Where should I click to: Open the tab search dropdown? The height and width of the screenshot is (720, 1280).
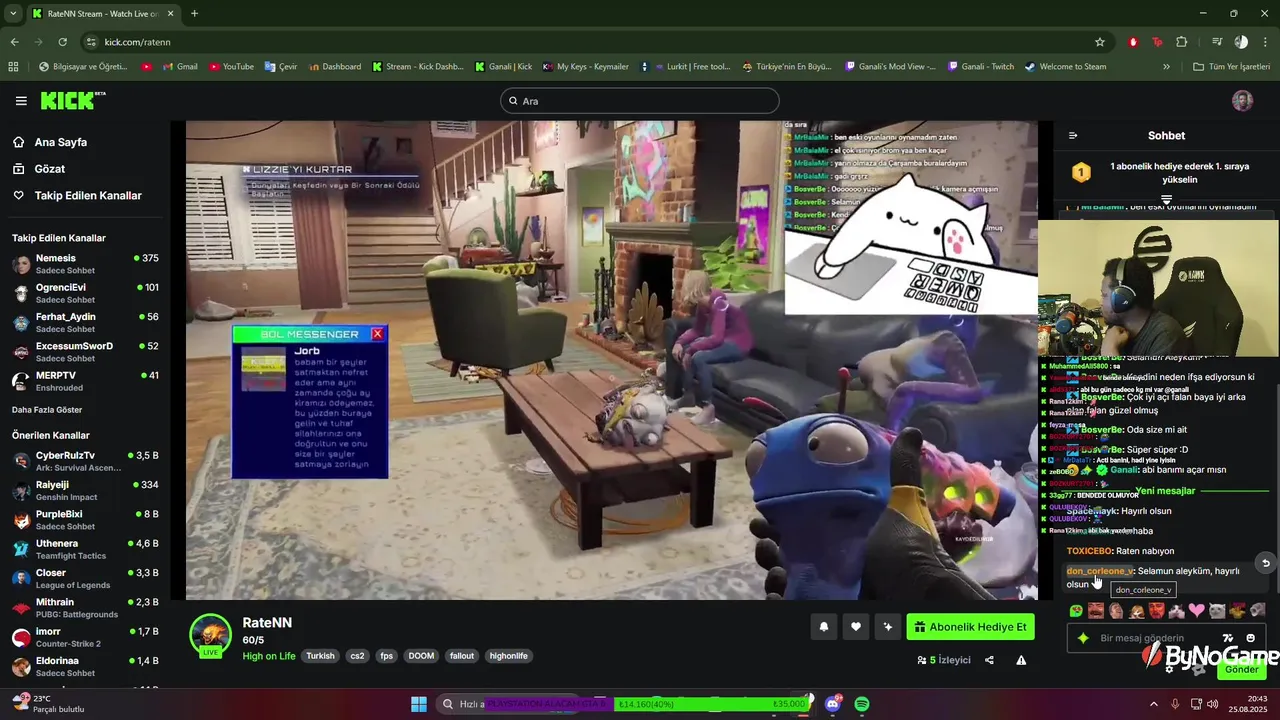click(13, 13)
